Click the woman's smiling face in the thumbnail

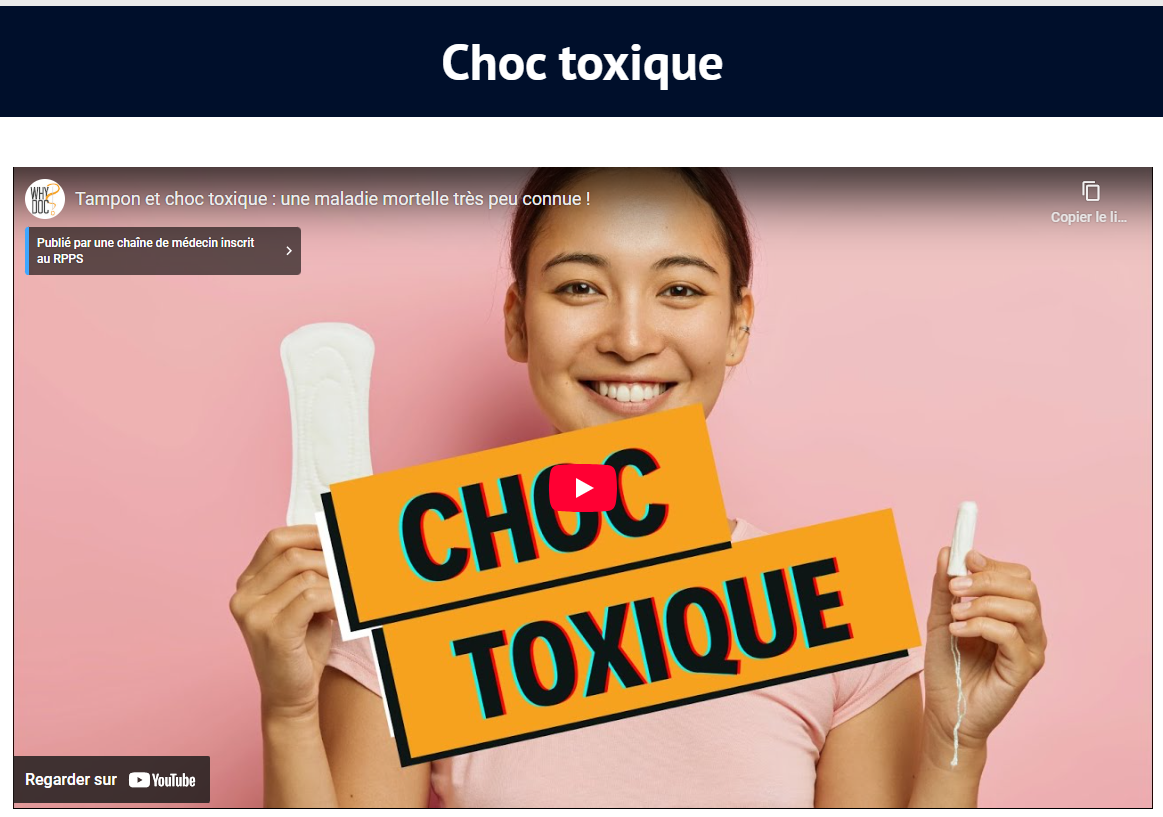630,319
